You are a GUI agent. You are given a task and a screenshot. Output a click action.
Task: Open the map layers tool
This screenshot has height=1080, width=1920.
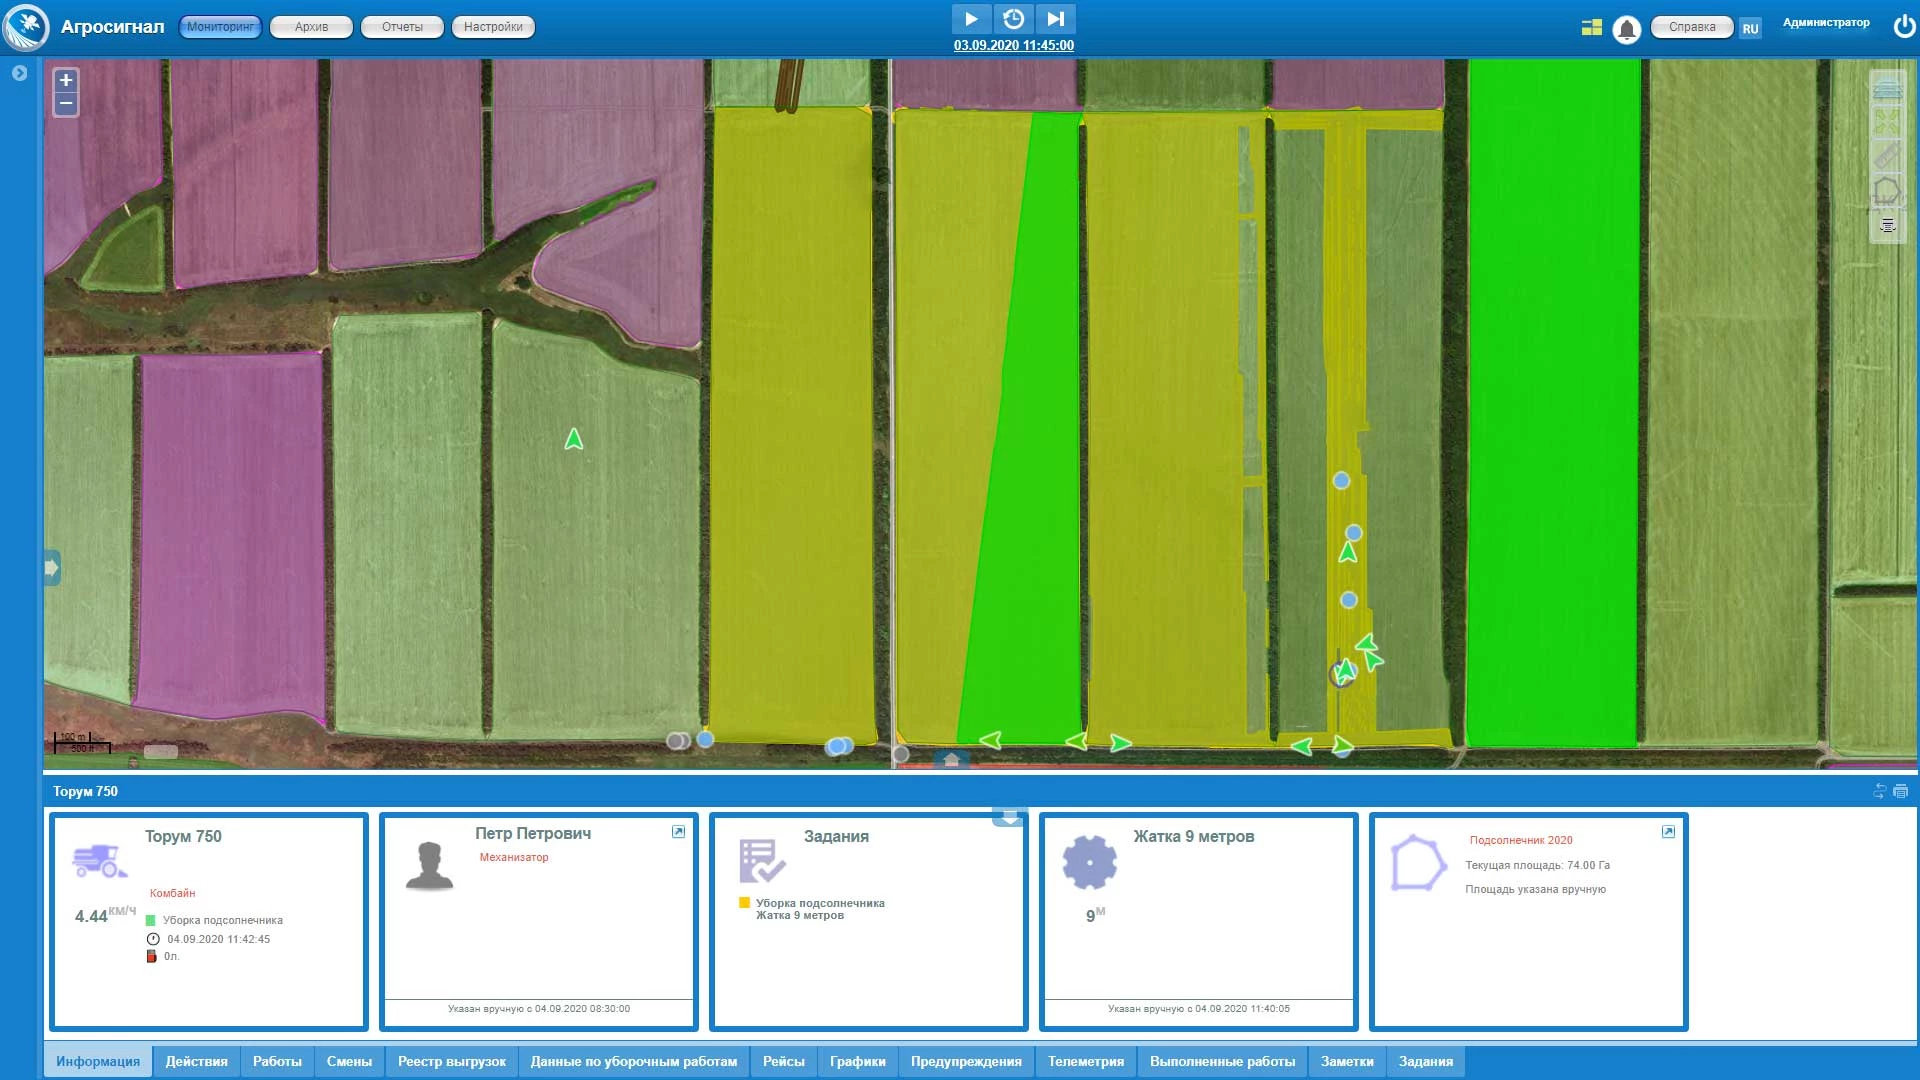click(1886, 88)
